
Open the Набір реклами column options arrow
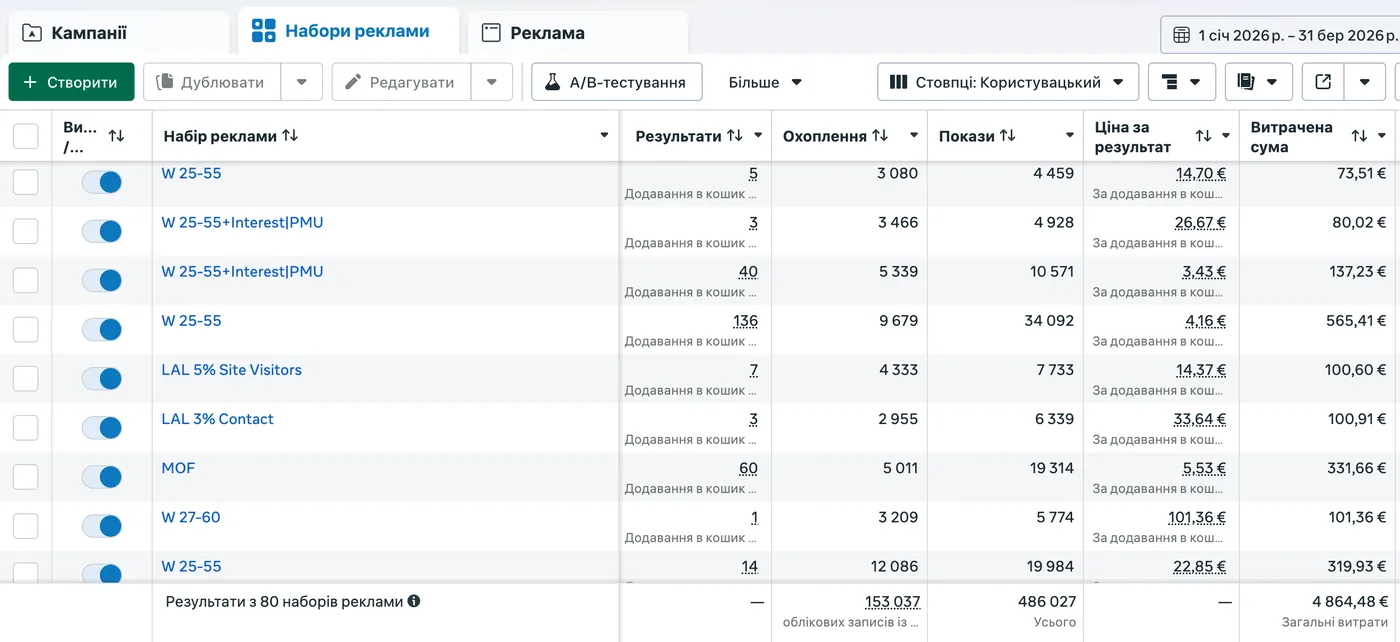point(605,136)
